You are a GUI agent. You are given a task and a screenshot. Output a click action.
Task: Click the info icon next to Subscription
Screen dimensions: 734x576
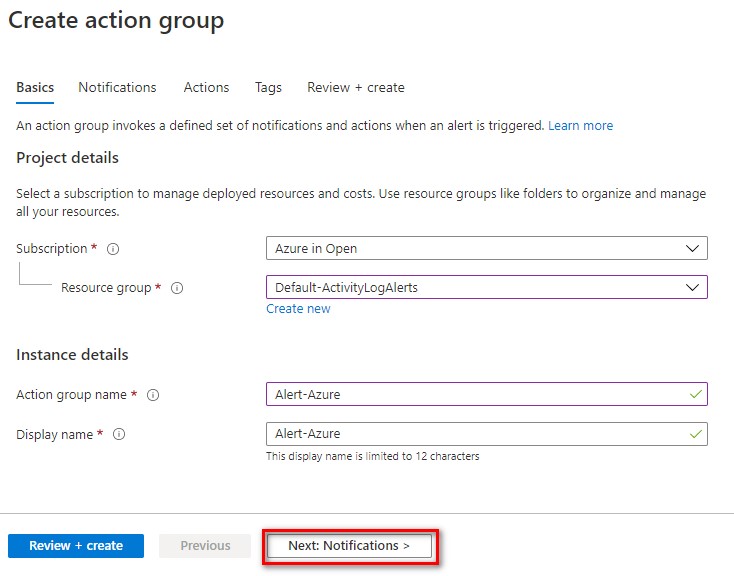click(x=113, y=249)
